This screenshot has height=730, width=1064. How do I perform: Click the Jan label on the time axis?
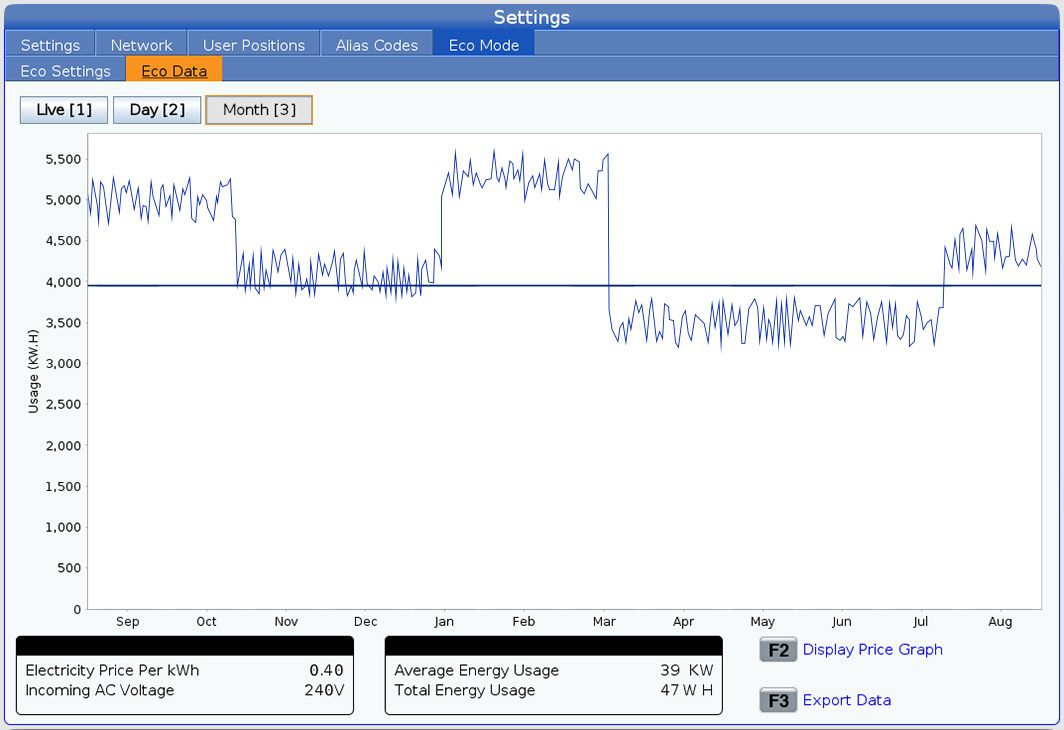pyautogui.click(x=443, y=621)
